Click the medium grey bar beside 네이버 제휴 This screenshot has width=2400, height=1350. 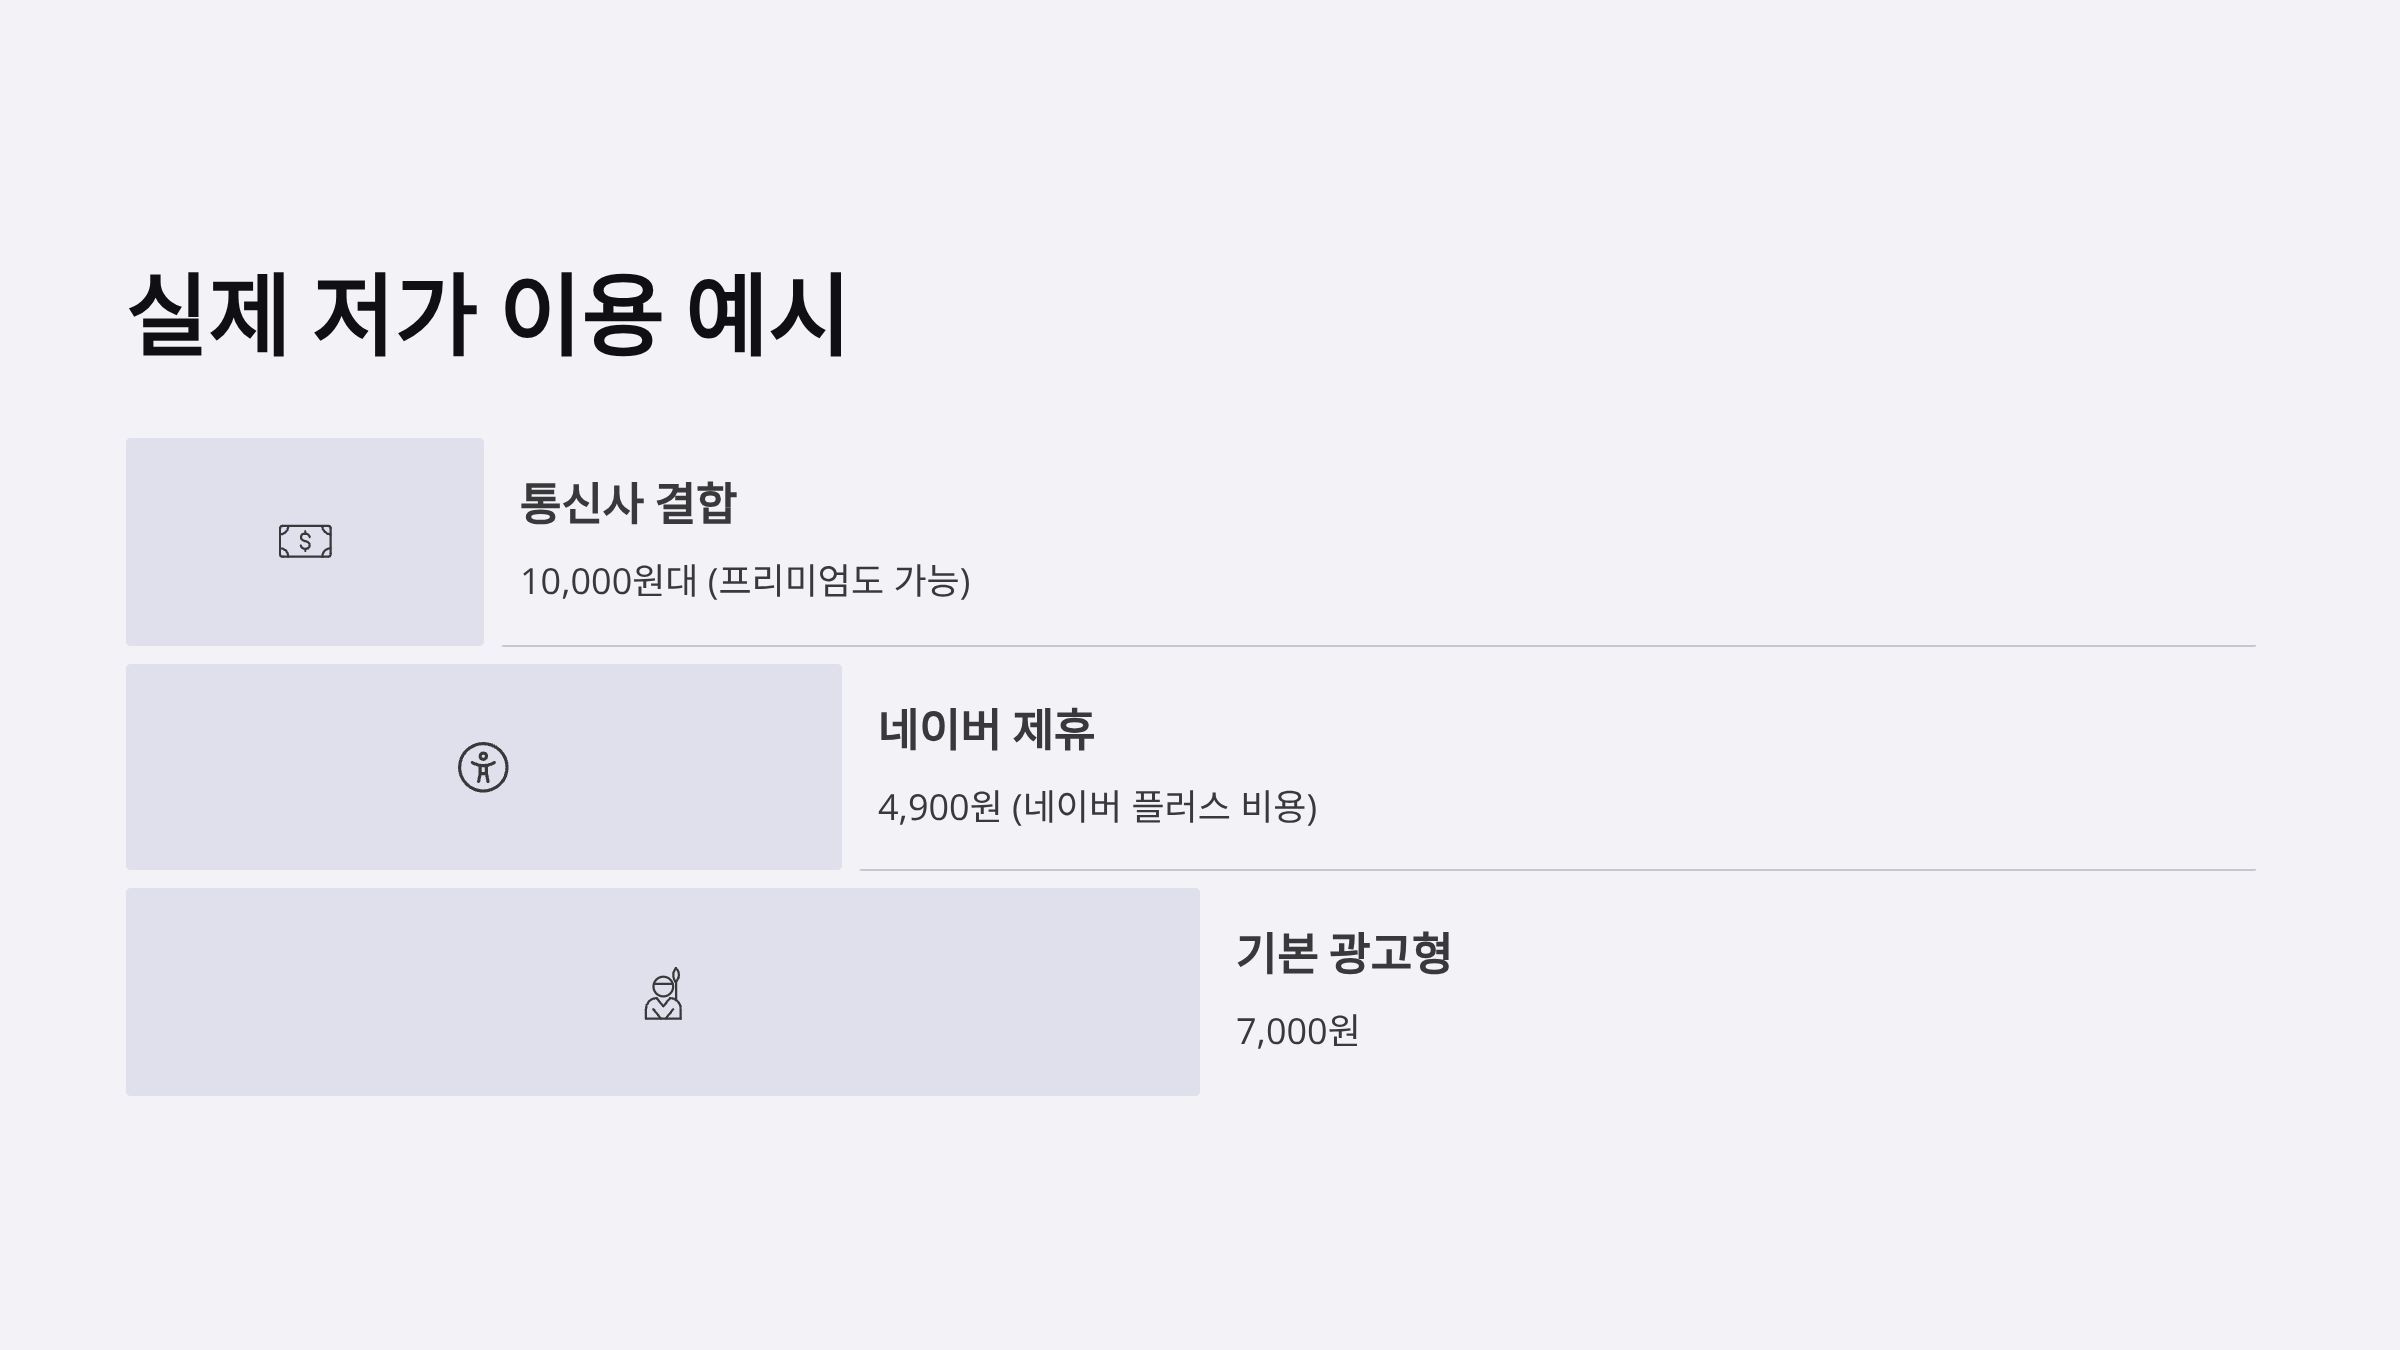click(484, 767)
